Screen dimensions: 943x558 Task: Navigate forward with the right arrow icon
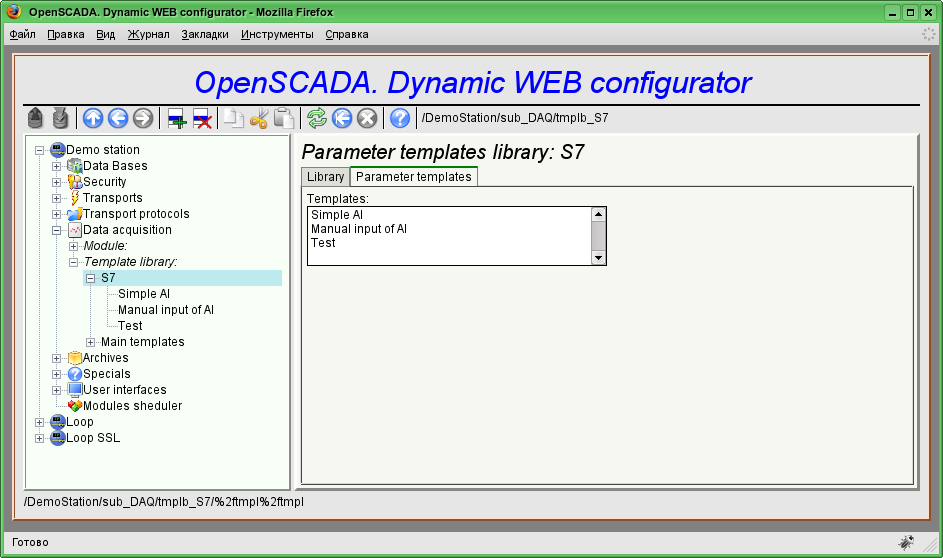[x=143, y=118]
